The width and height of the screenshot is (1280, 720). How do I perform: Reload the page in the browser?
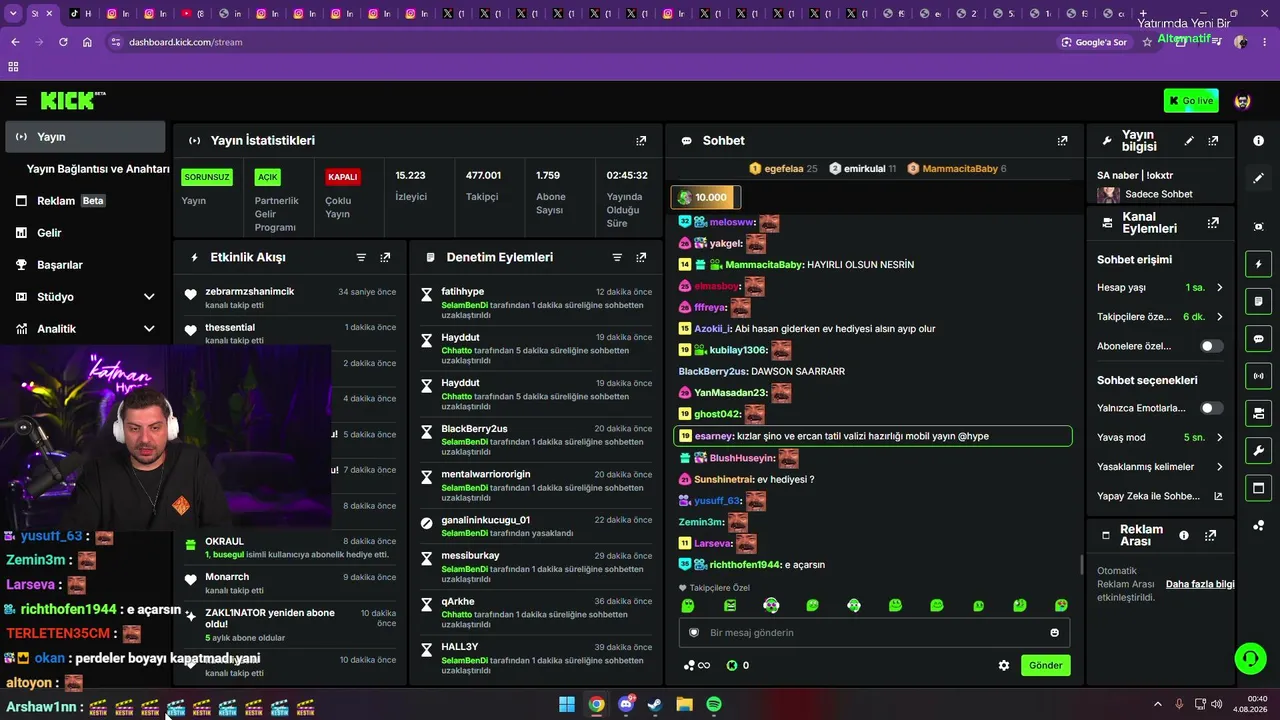(x=63, y=42)
